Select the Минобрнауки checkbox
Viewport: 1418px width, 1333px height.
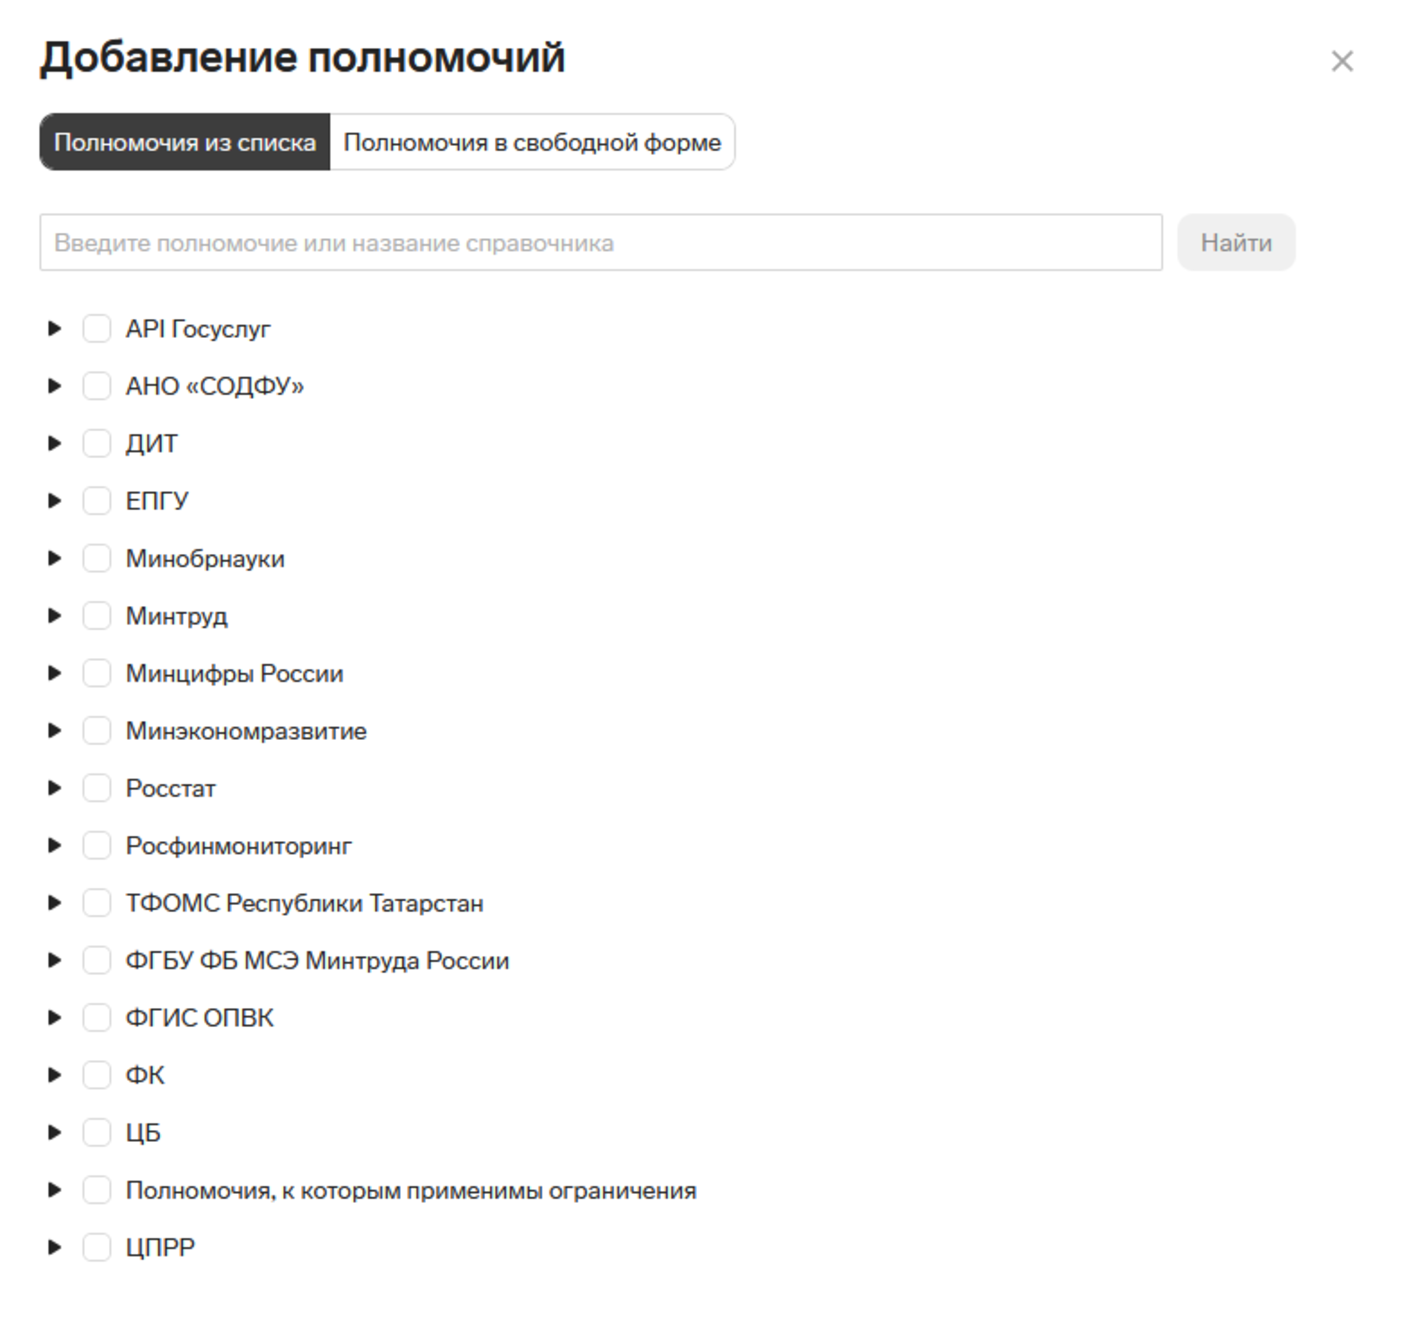96,558
